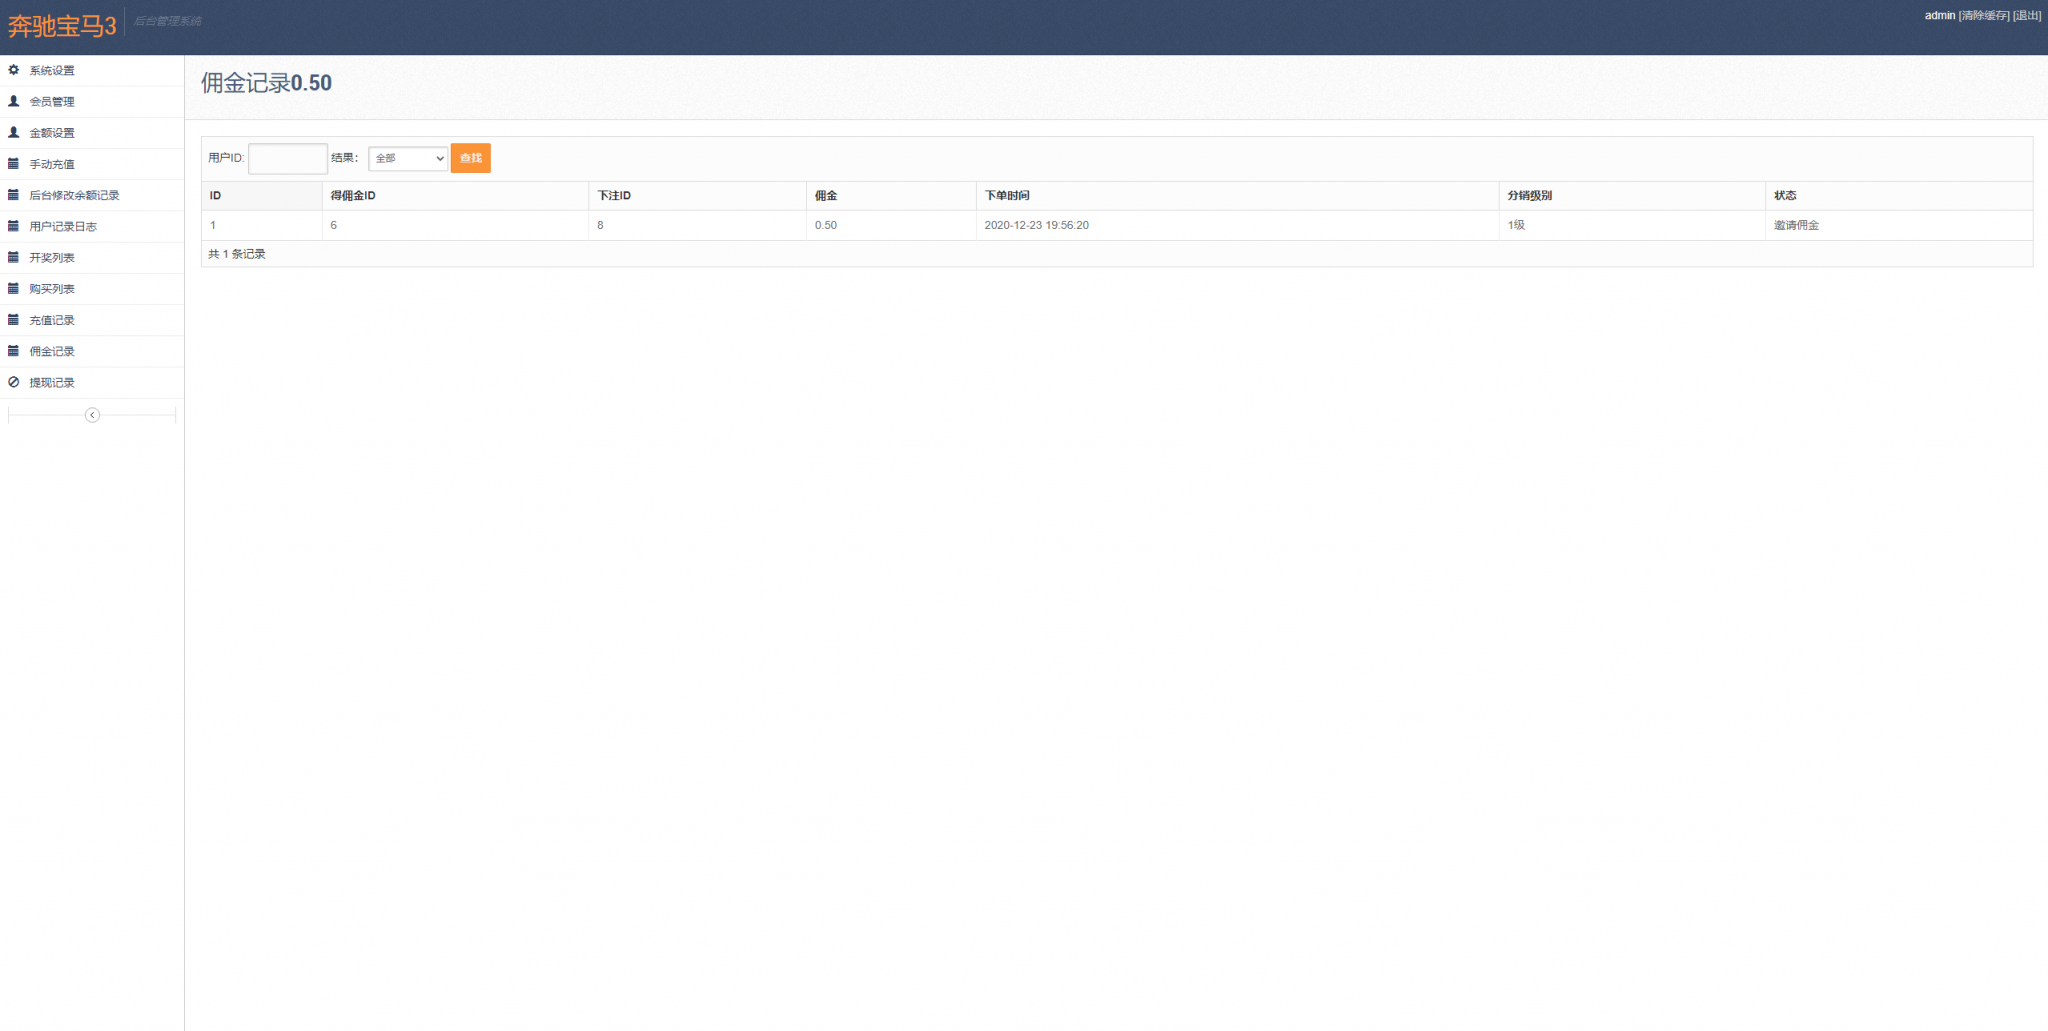Go to 佣金记录 in the sidebar
The image size is (2048, 1031).
click(52, 351)
